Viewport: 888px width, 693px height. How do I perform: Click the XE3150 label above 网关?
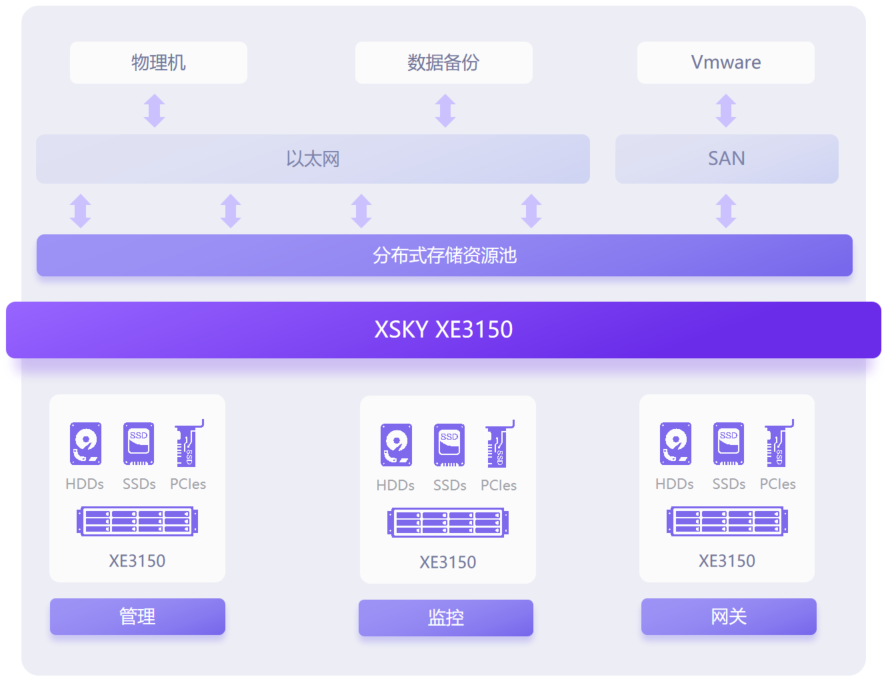tap(727, 561)
